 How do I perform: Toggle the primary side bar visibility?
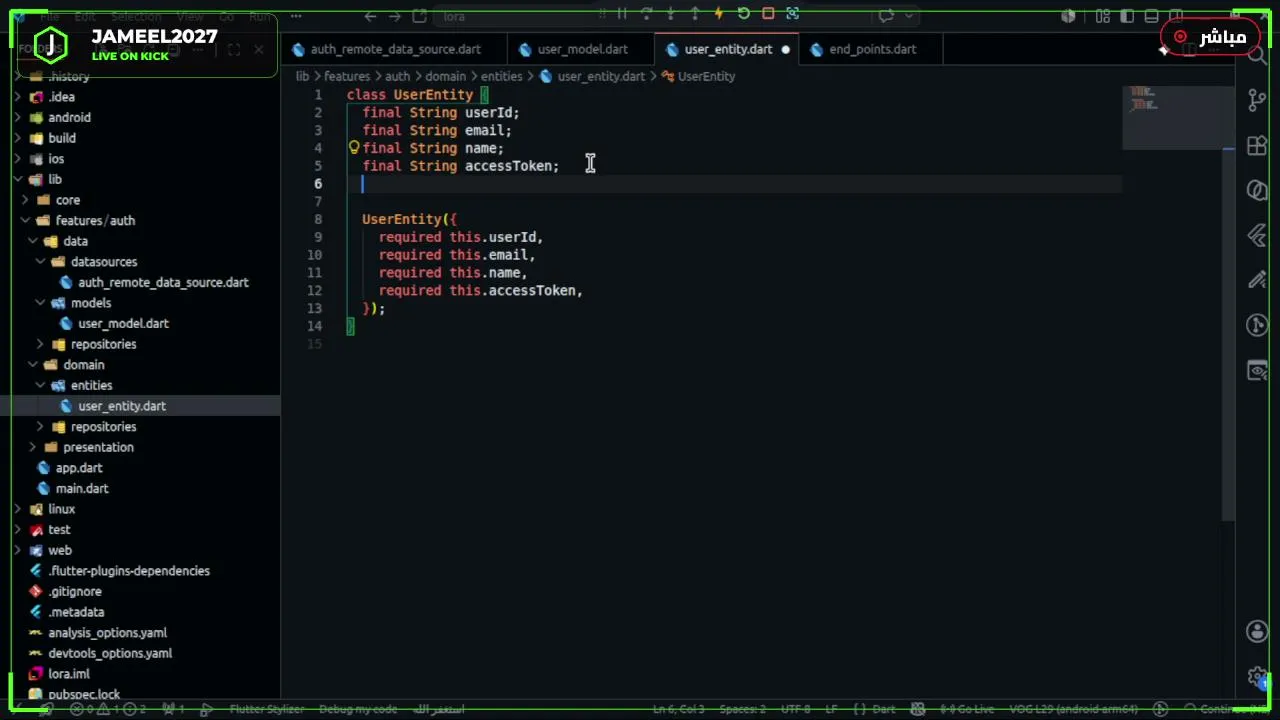pos(1127,16)
